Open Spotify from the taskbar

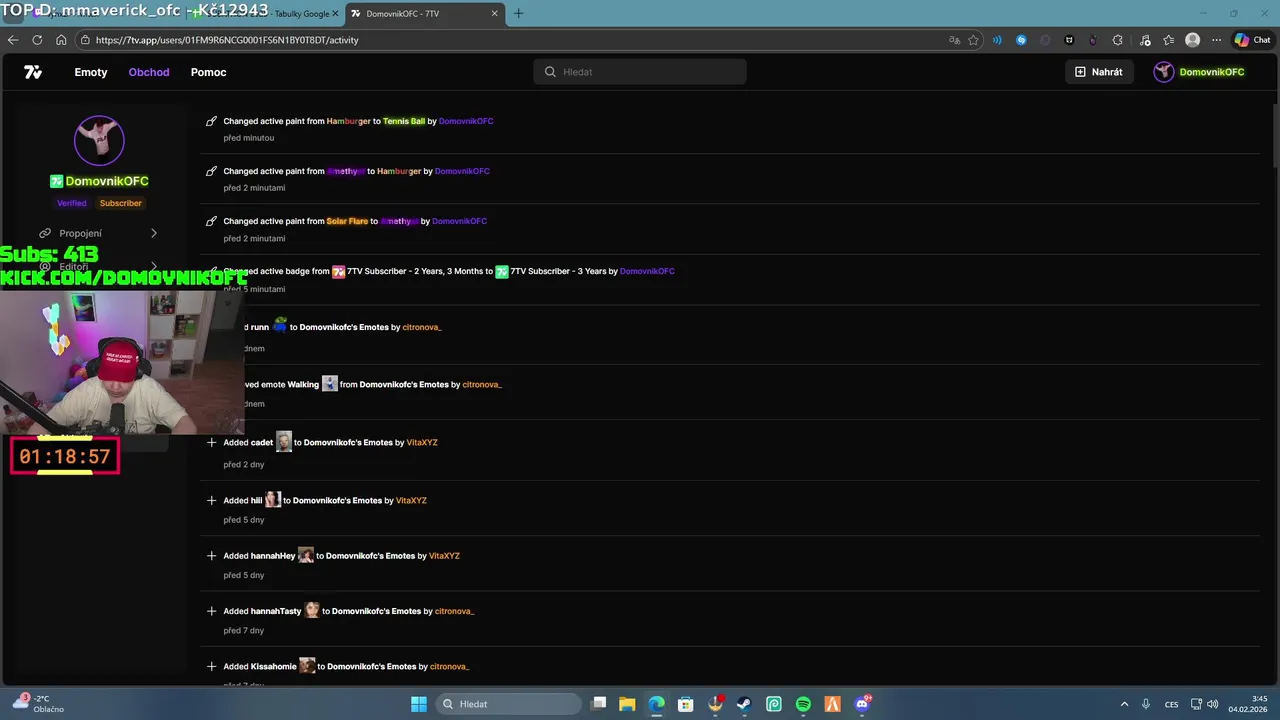coord(803,704)
